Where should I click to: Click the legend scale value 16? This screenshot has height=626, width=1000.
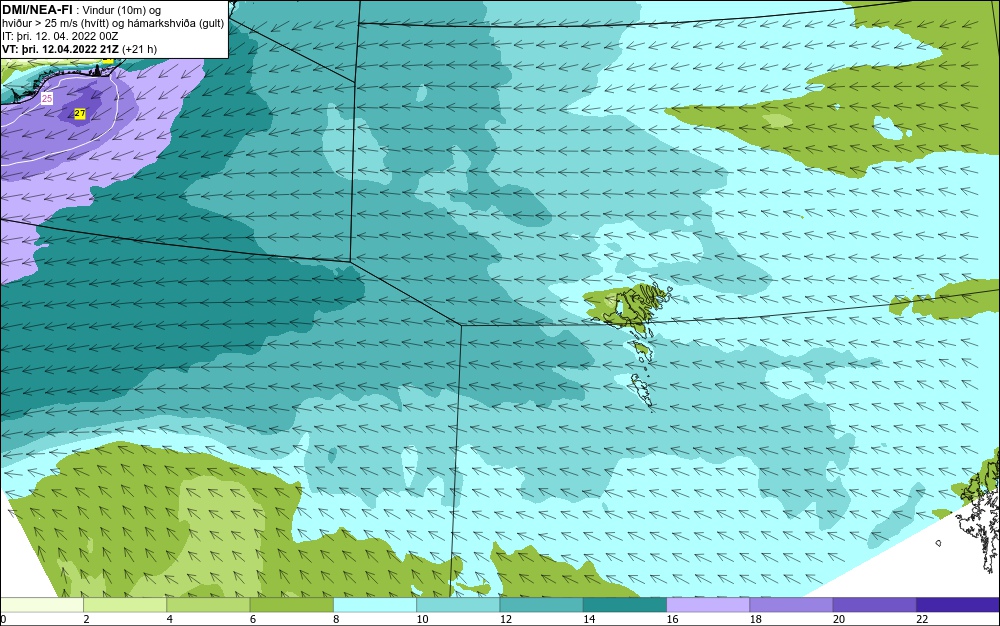click(672, 619)
